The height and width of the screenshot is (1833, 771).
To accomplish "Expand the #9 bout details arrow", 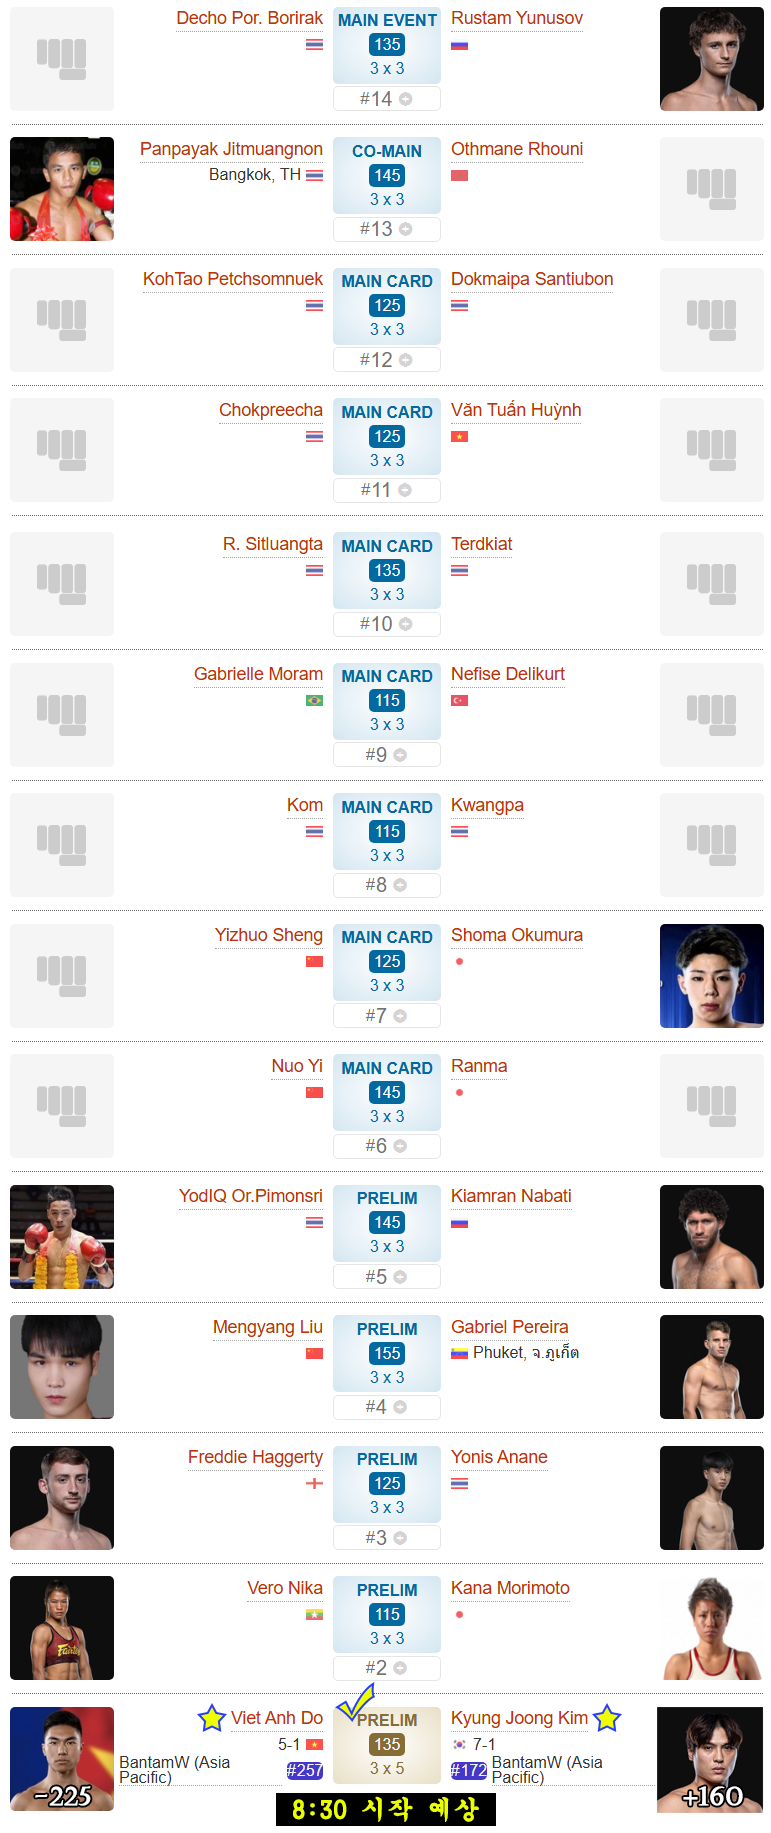I will [x=400, y=755].
